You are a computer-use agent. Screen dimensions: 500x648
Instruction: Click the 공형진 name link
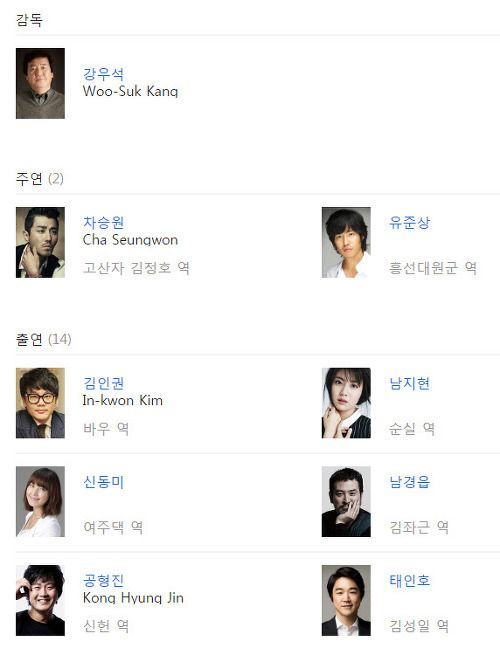tap(103, 581)
